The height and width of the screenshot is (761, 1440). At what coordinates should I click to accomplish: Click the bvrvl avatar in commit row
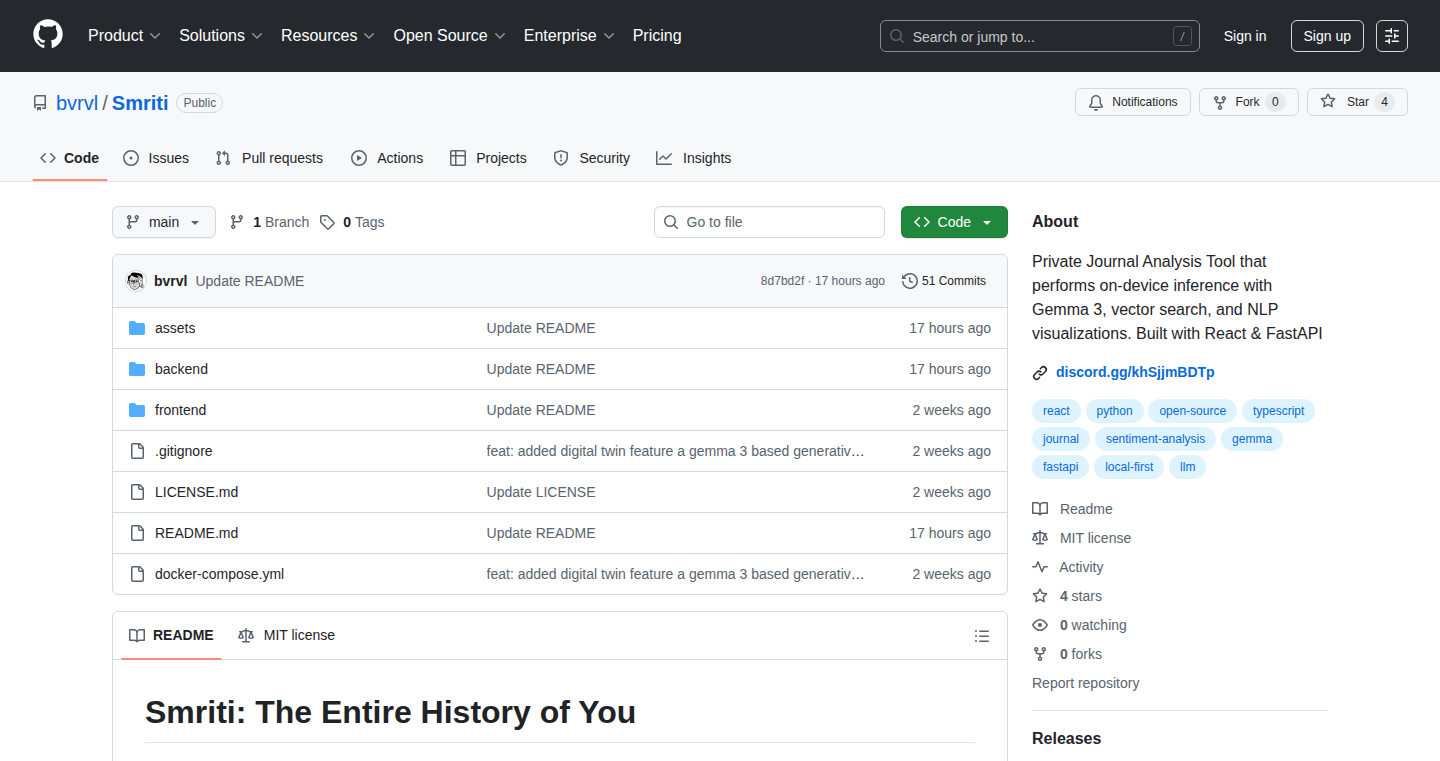136,281
